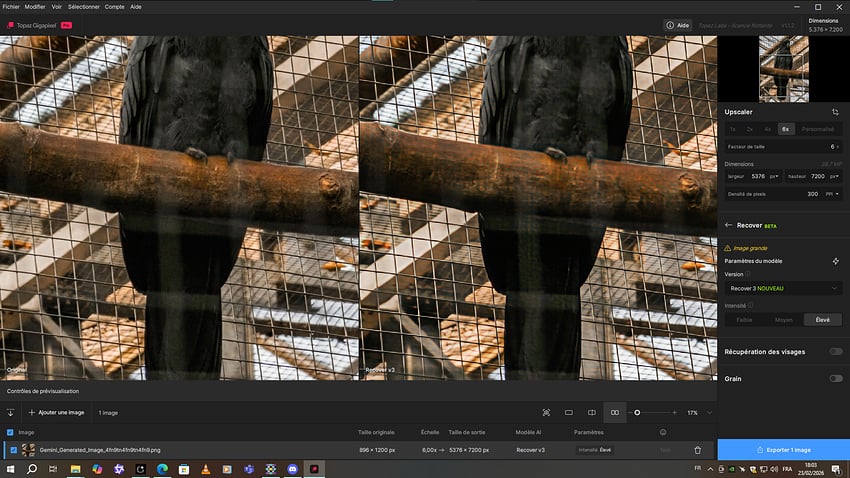Switch to the single image view icon

(569, 412)
